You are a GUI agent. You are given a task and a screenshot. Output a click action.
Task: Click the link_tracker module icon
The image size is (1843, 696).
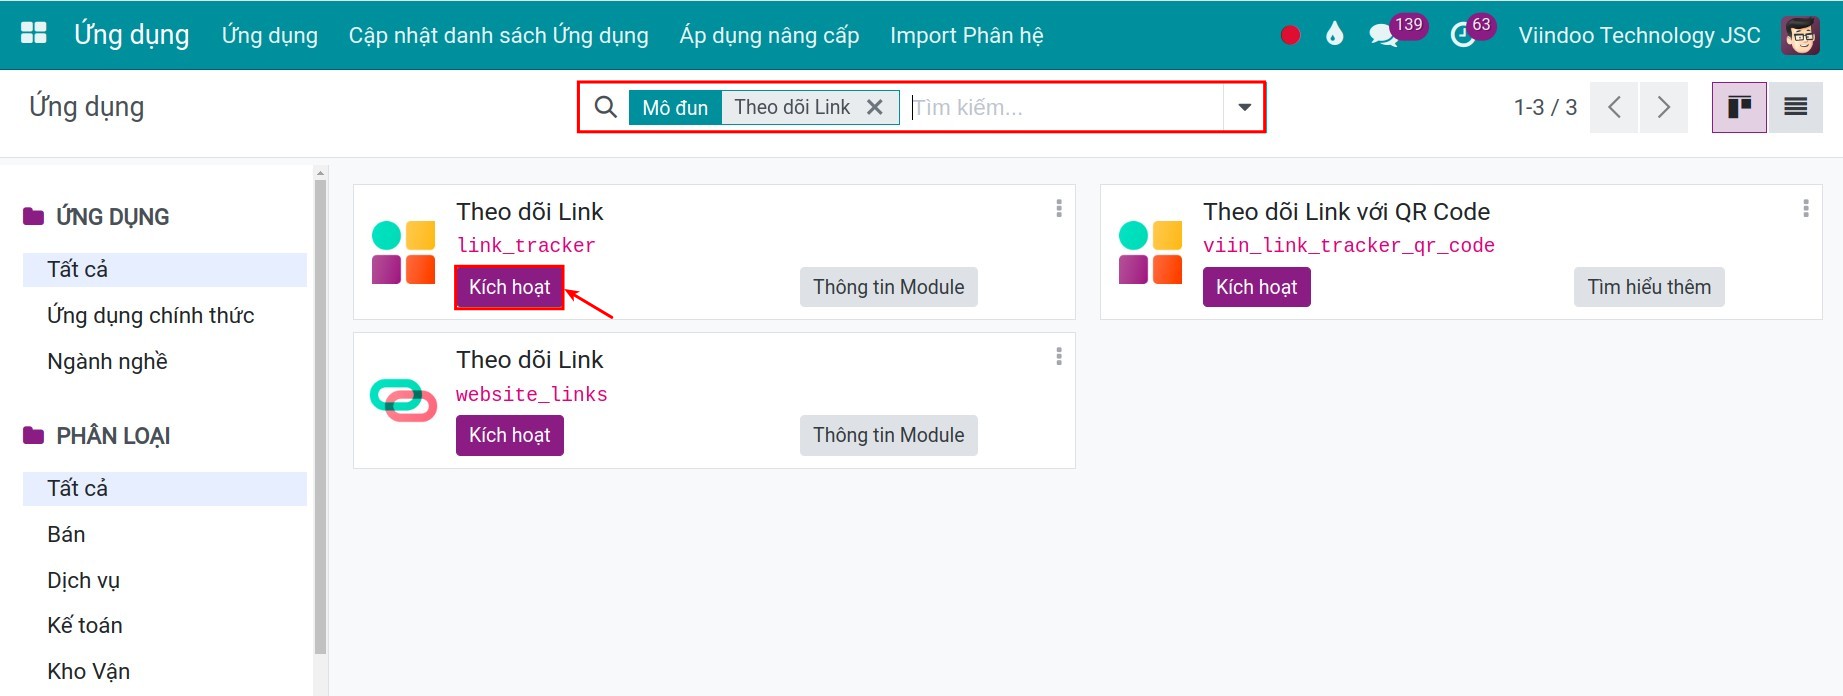pos(403,252)
